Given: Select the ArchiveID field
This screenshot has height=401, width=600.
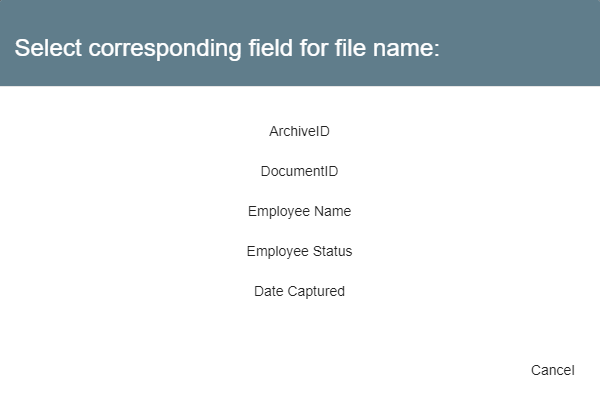Looking at the screenshot, I should coord(299,131).
